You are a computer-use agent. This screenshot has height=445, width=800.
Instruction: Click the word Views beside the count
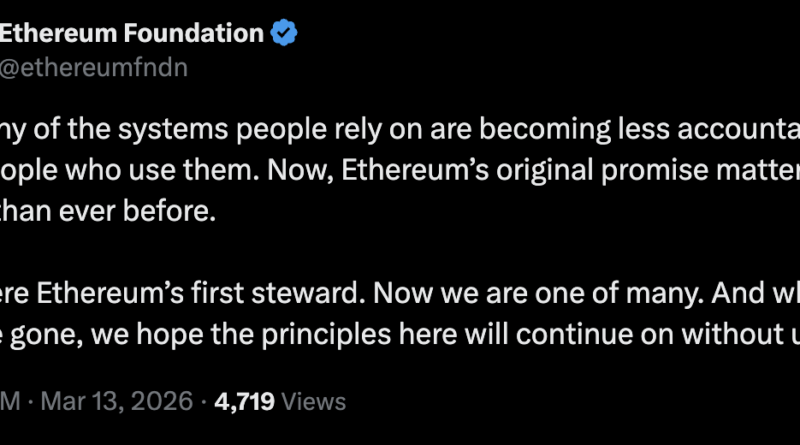coord(313,402)
